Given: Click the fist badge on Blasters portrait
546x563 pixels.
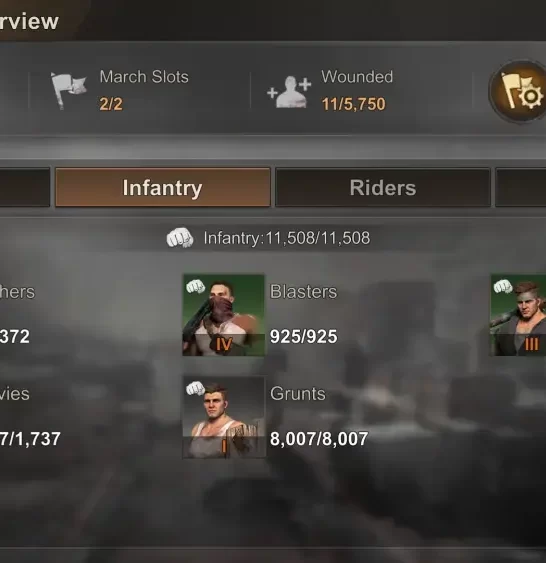Looking at the screenshot, I should click(195, 287).
